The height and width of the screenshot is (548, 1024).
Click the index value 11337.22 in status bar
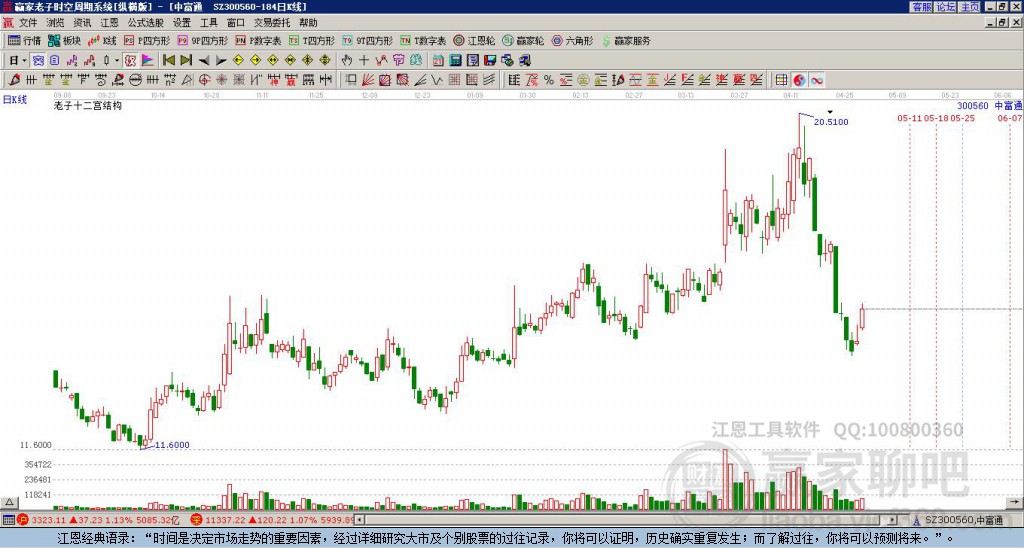click(225, 520)
